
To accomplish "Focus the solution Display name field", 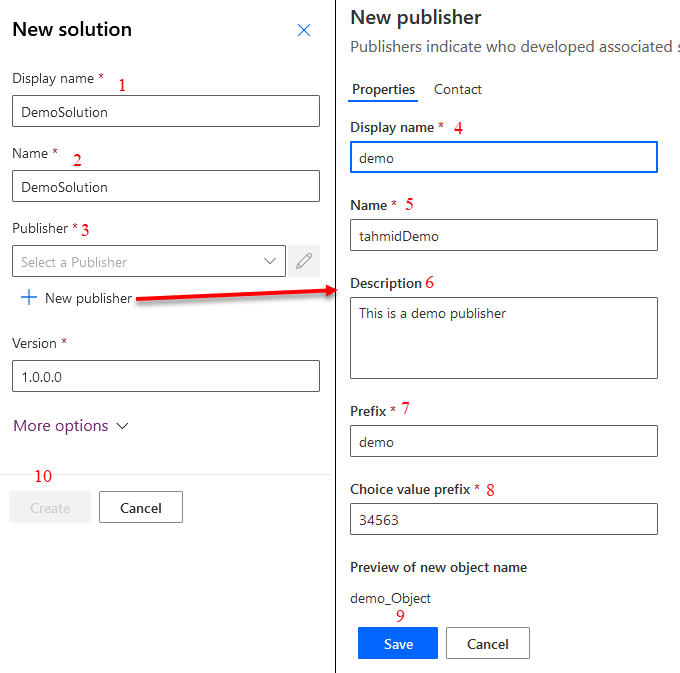I will coord(166,111).
